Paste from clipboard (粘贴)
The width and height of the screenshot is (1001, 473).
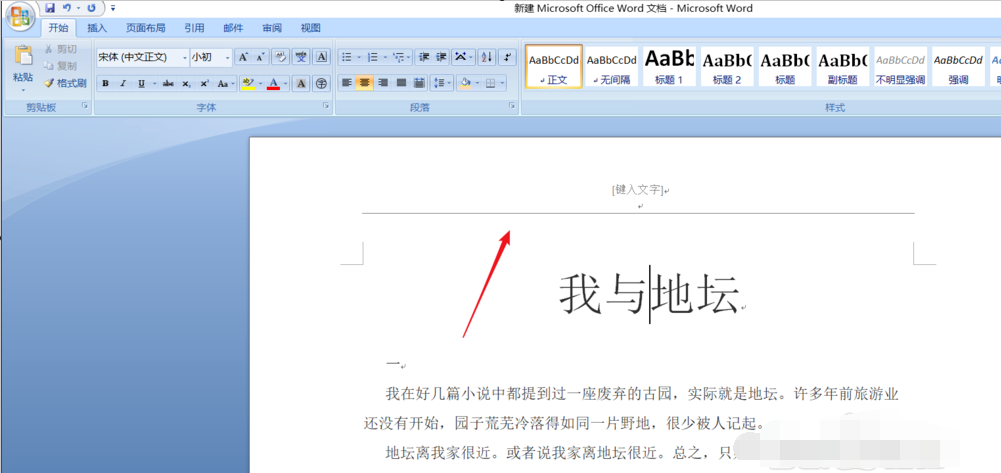[23, 69]
